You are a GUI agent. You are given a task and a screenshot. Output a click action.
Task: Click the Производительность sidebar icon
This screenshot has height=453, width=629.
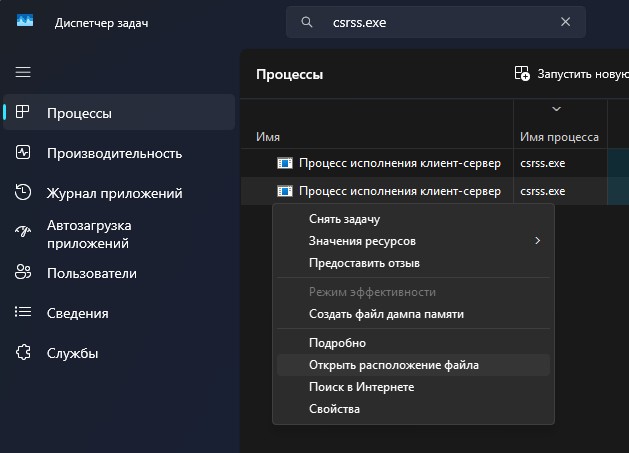click(22, 152)
